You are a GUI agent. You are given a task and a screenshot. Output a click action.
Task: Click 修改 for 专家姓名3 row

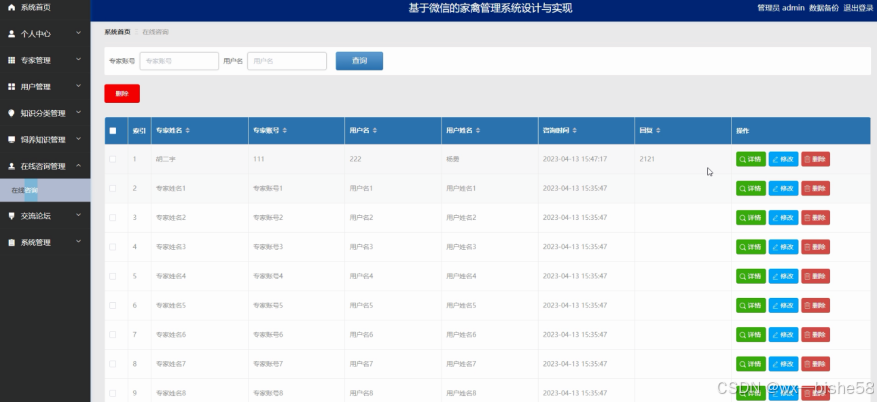pyautogui.click(x=783, y=247)
